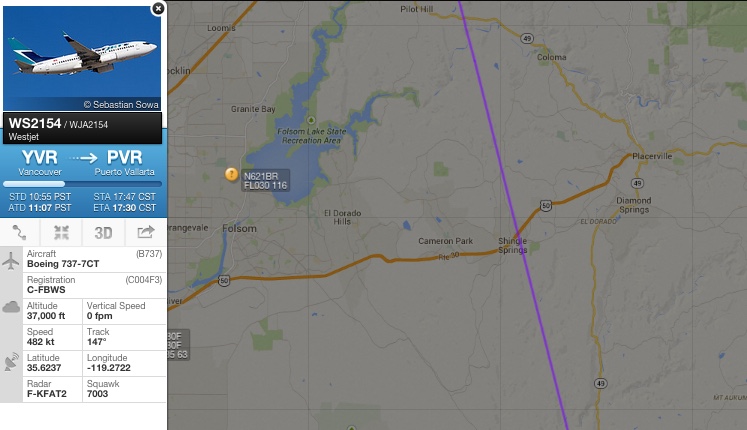The height and width of the screenshot is (430, 747).
Task: Click the PVR Puerto Vallarta destination airport
Action: pyautogui.click(x=124, y=162)
